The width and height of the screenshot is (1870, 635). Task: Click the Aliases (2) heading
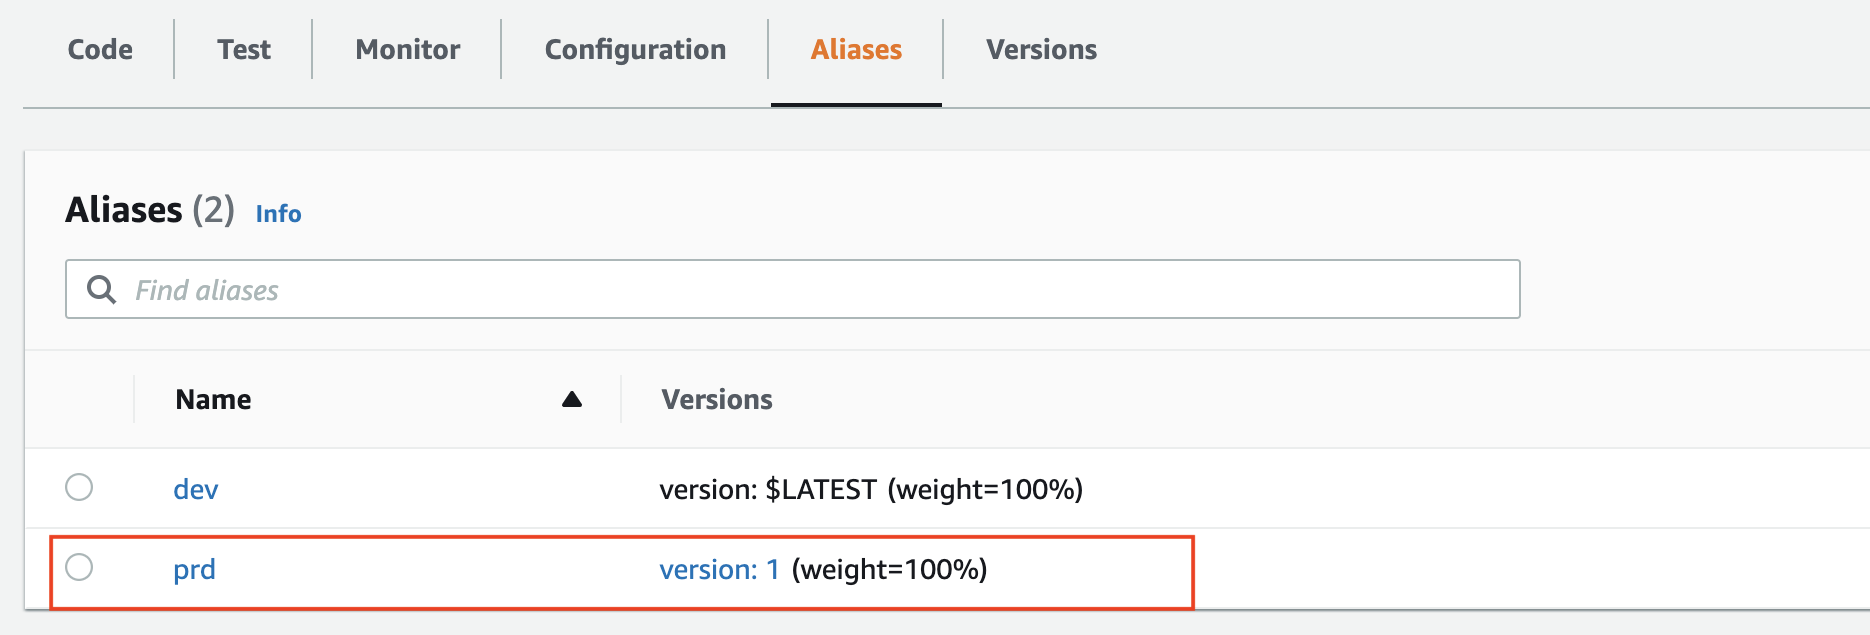[x=150, y=210]
